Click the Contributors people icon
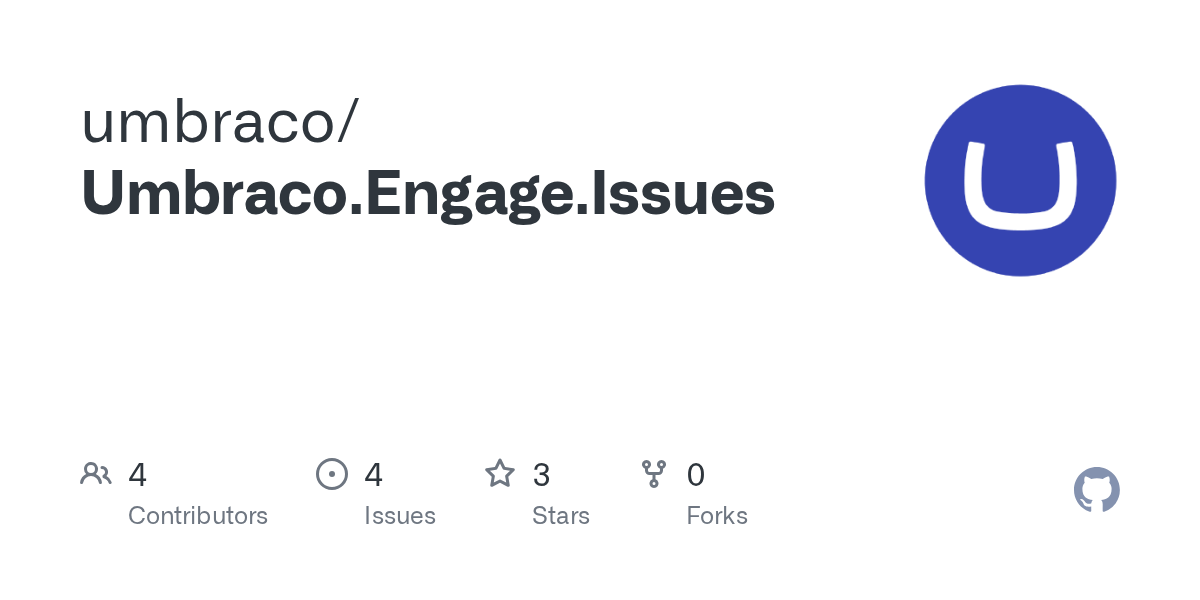 96,474
